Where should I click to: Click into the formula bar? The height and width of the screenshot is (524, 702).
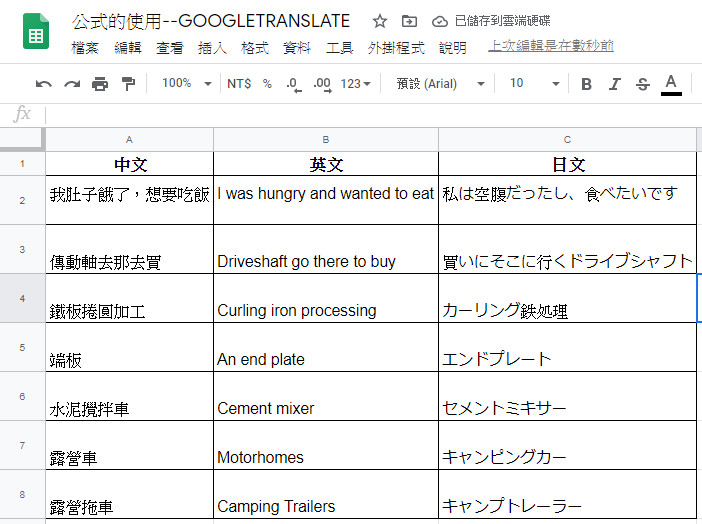click(372, 115)
